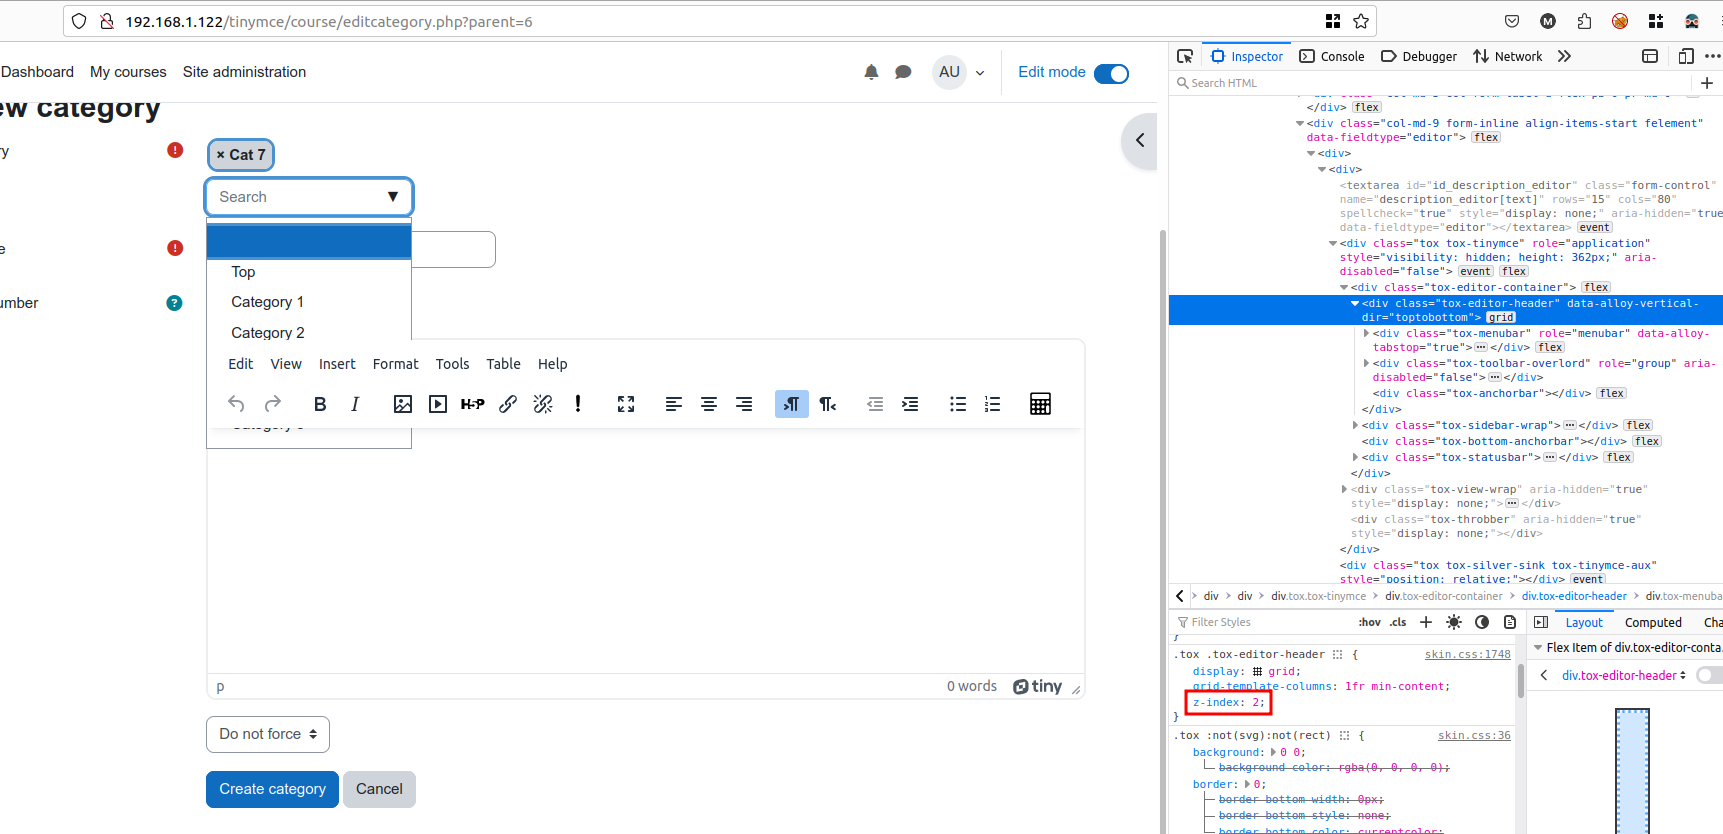Center align text in the editor

click(709, 404)
